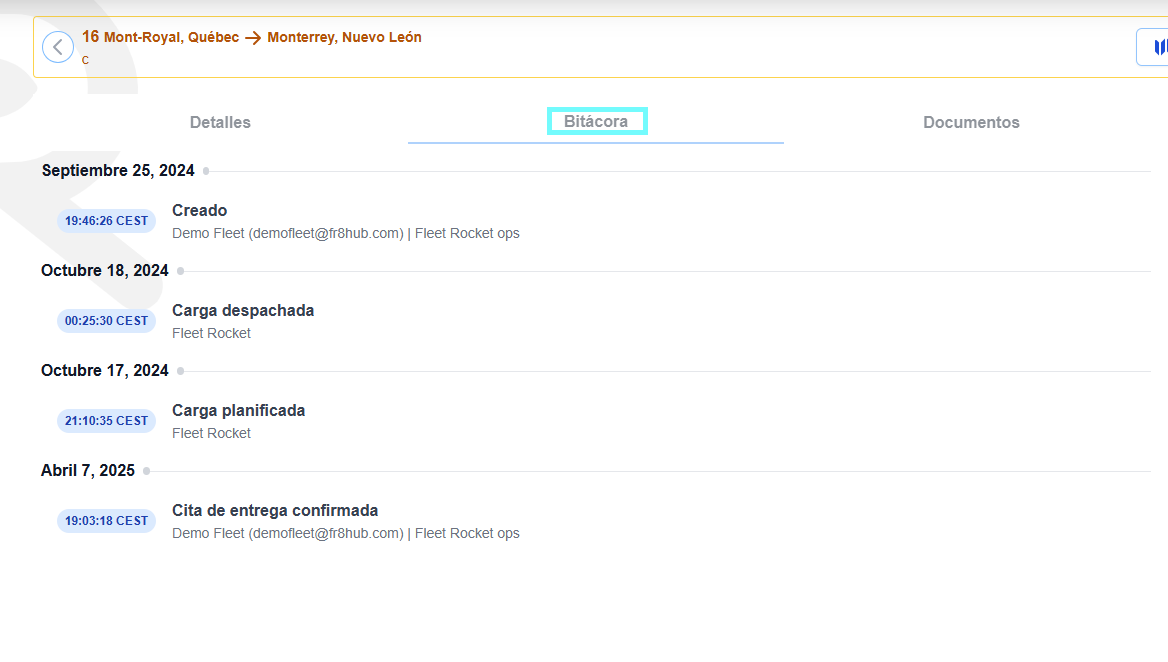The width and height of the screenshot is (1168, 662).
Task: Click the Mont-Royal, Québec origin text
Action: [171, 37]
